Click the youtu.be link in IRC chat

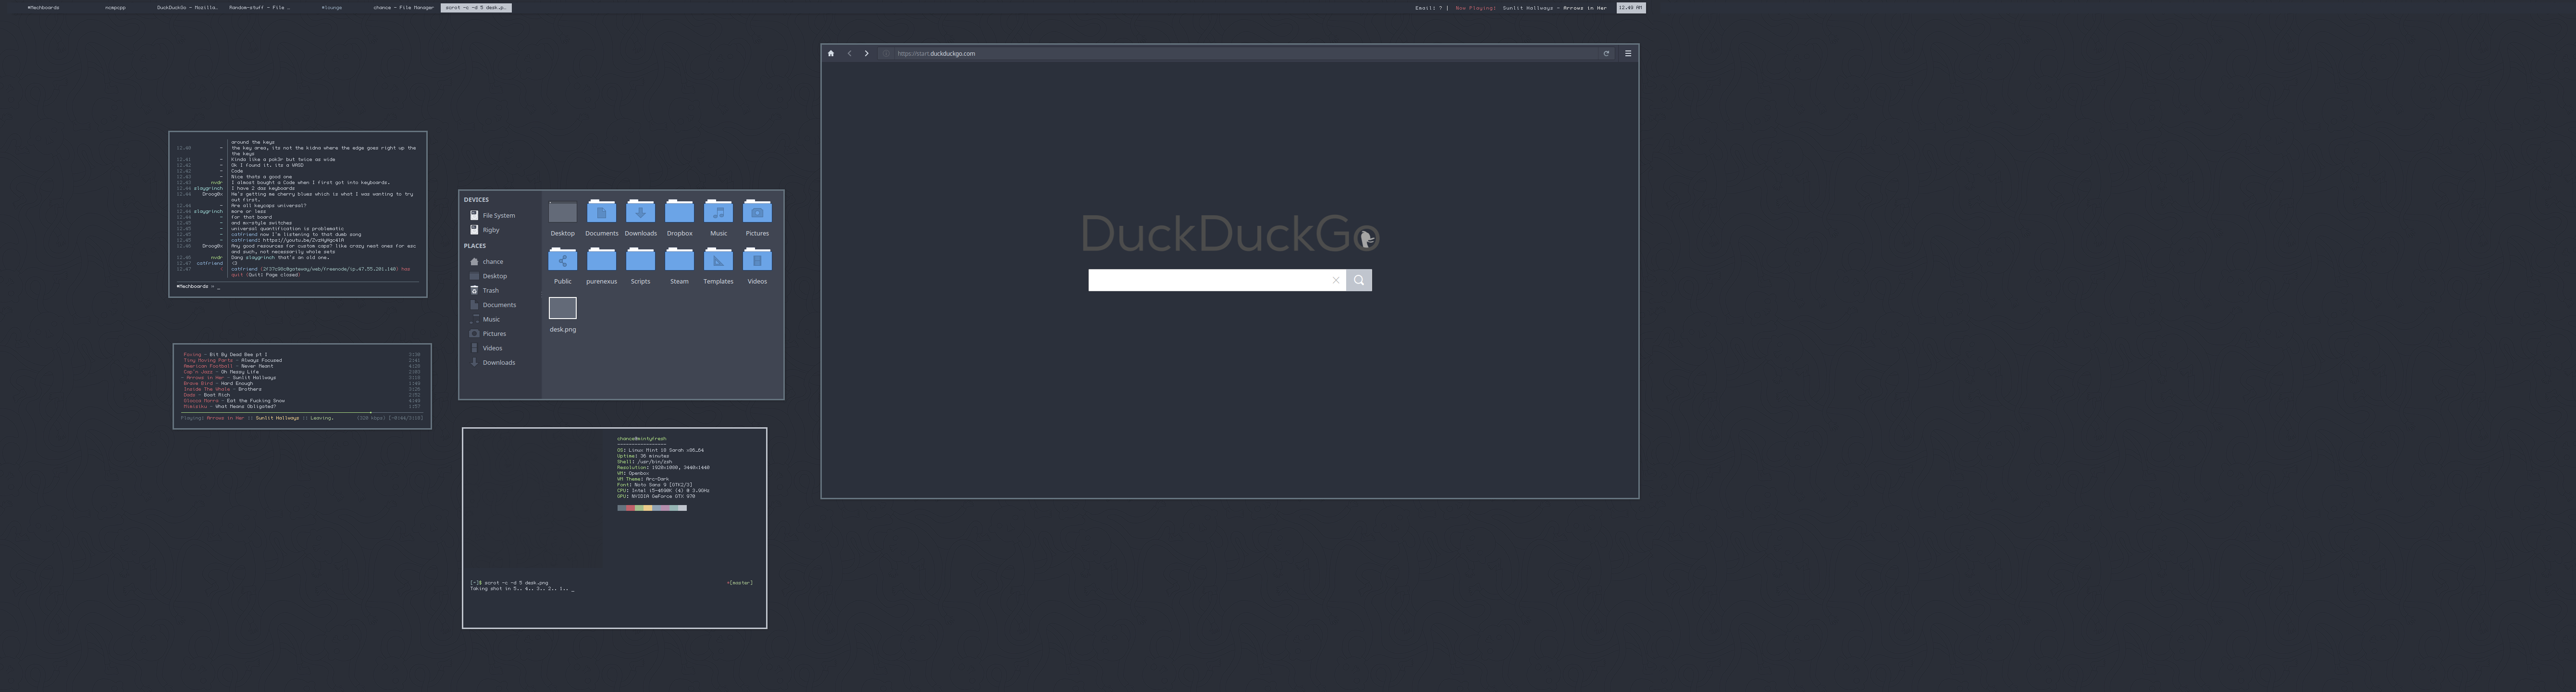(x=304, y=240)
